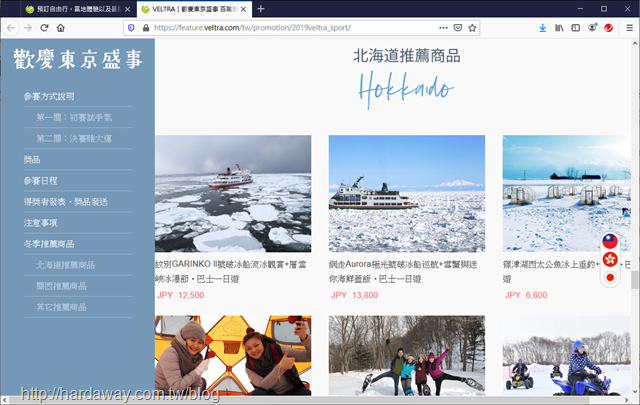The width and height of the screenshot is (640, 405).
Task: Click the scroll down arrow
Action: 635,392
